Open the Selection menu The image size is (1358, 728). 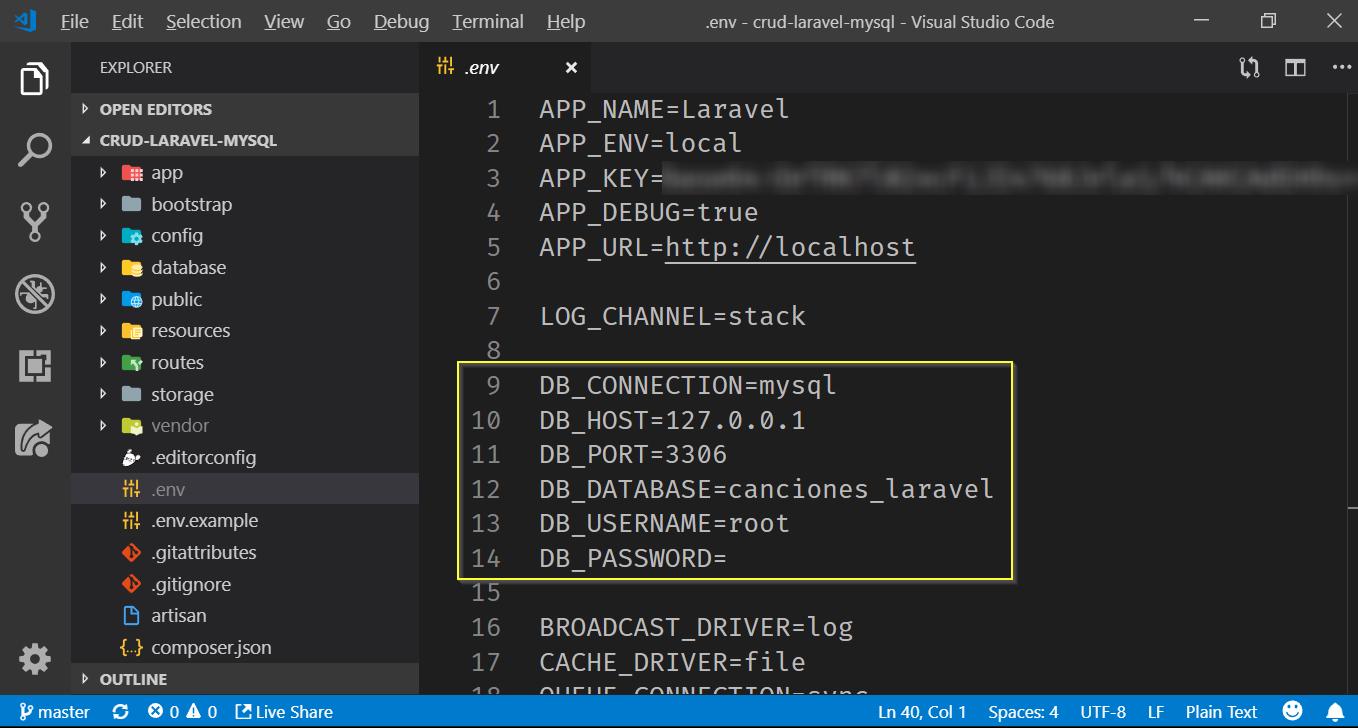[x=203, y=21]
